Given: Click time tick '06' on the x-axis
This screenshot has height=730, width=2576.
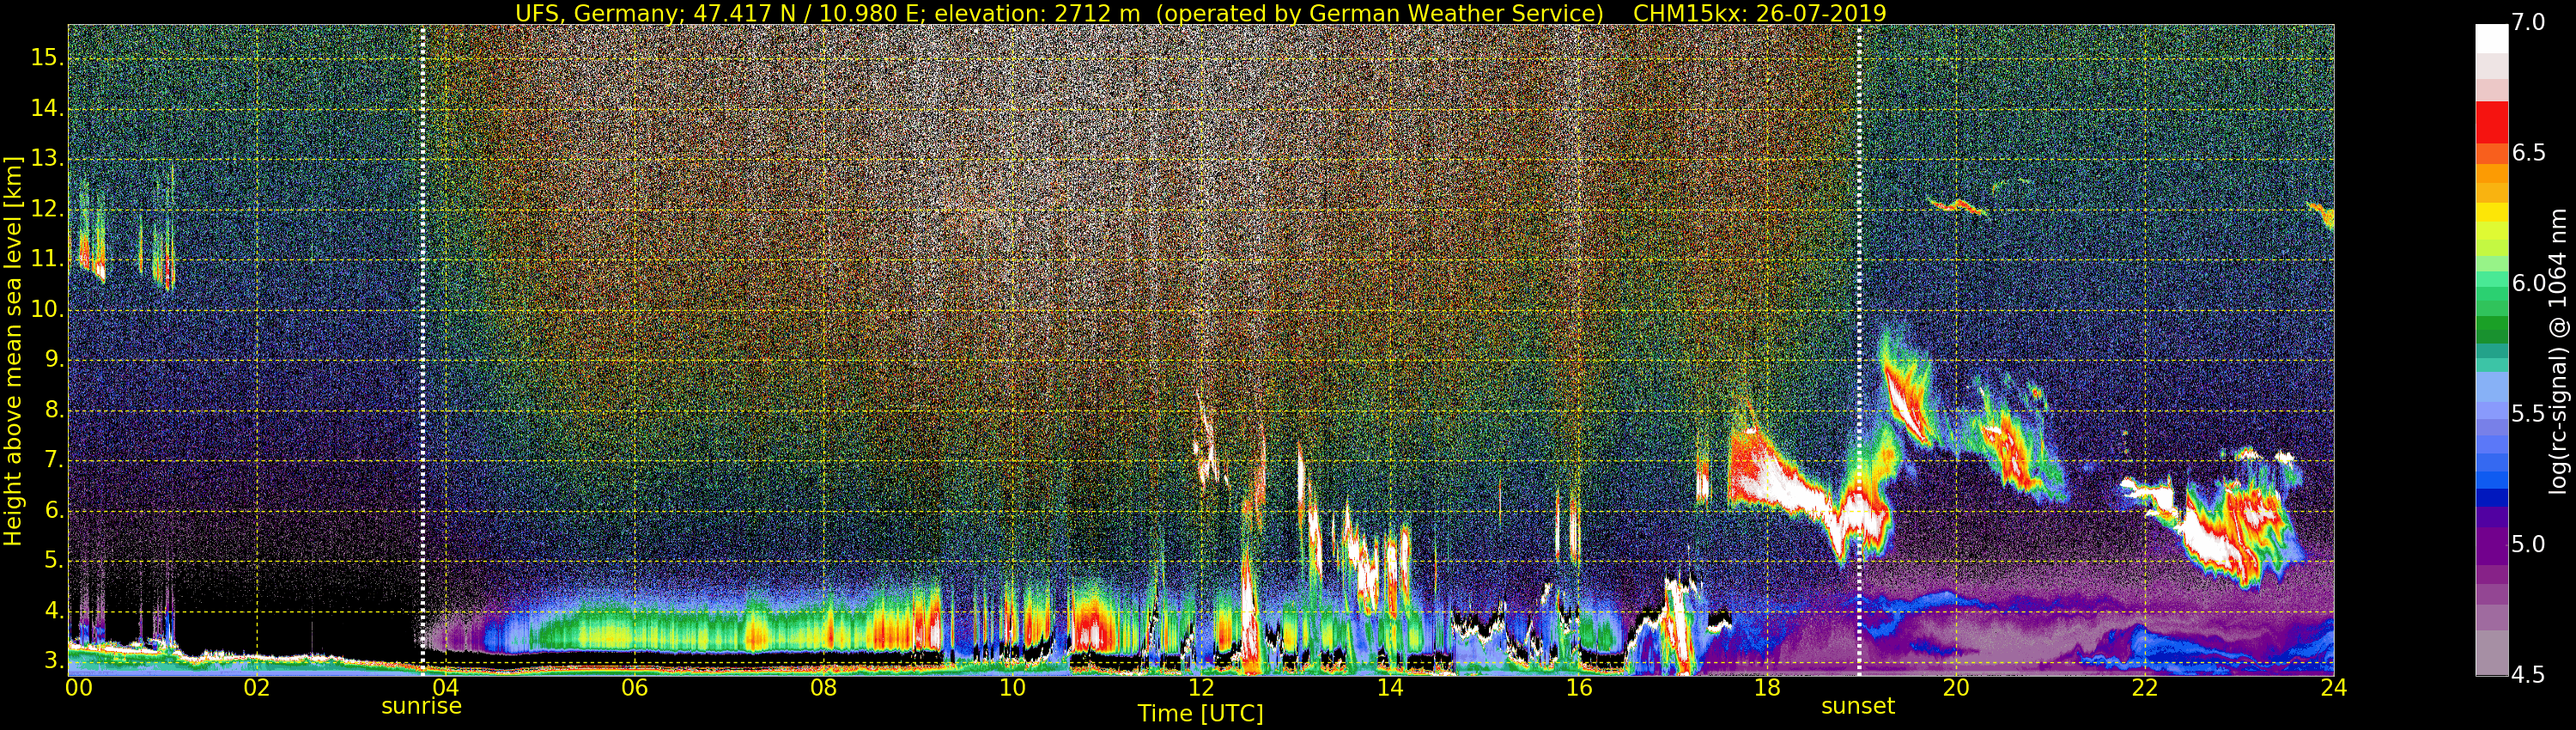Looking at the screenshot, I should [634, 688].
